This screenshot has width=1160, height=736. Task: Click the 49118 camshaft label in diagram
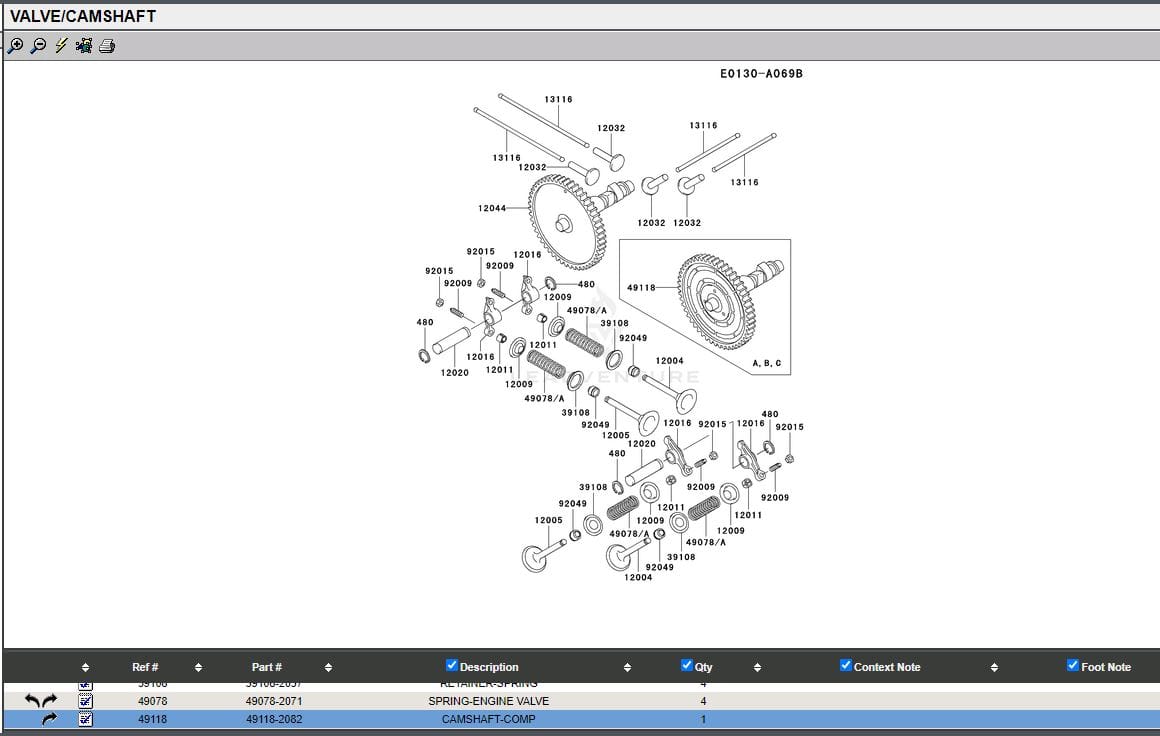point(641,288)
